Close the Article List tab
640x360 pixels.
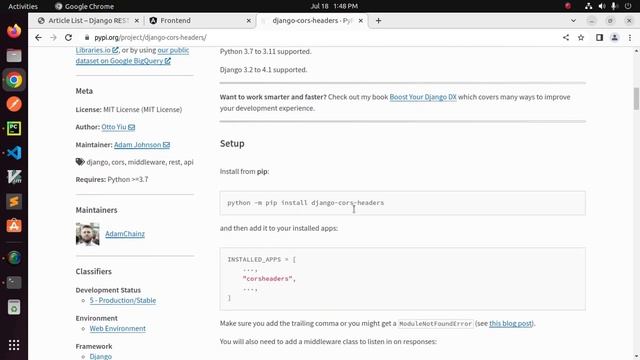click(x=137, y=20)
